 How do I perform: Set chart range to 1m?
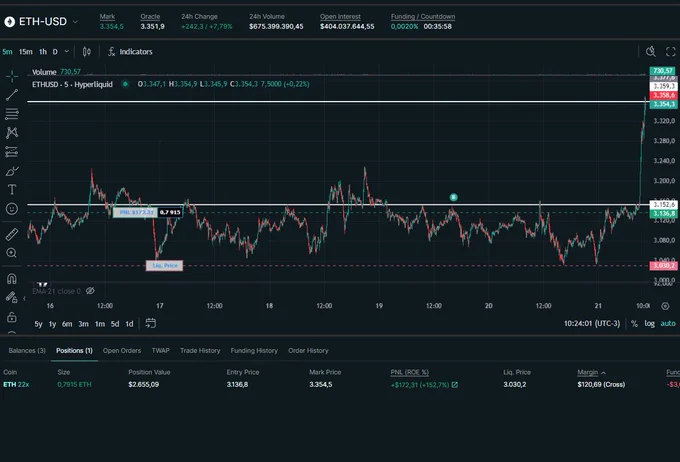[x=100, y=324]
